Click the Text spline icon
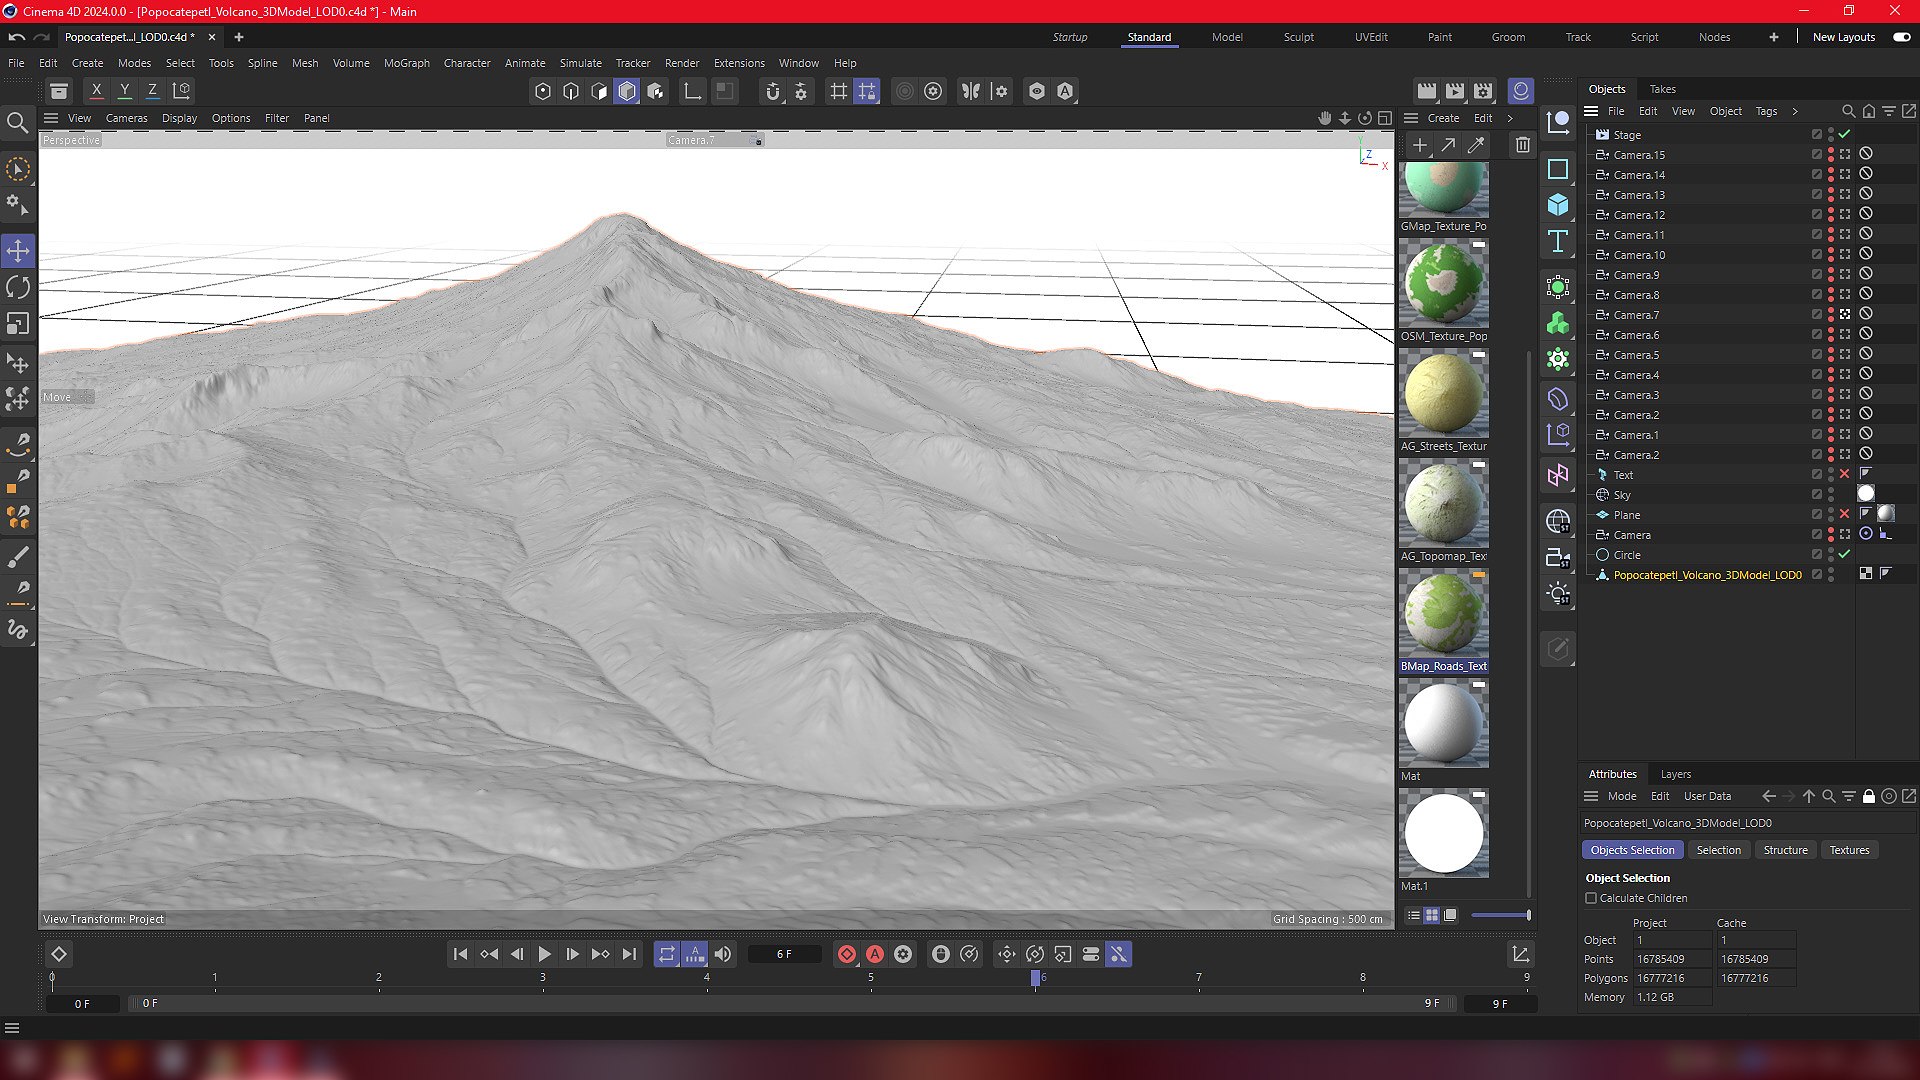 click(x=1558, y=242)
